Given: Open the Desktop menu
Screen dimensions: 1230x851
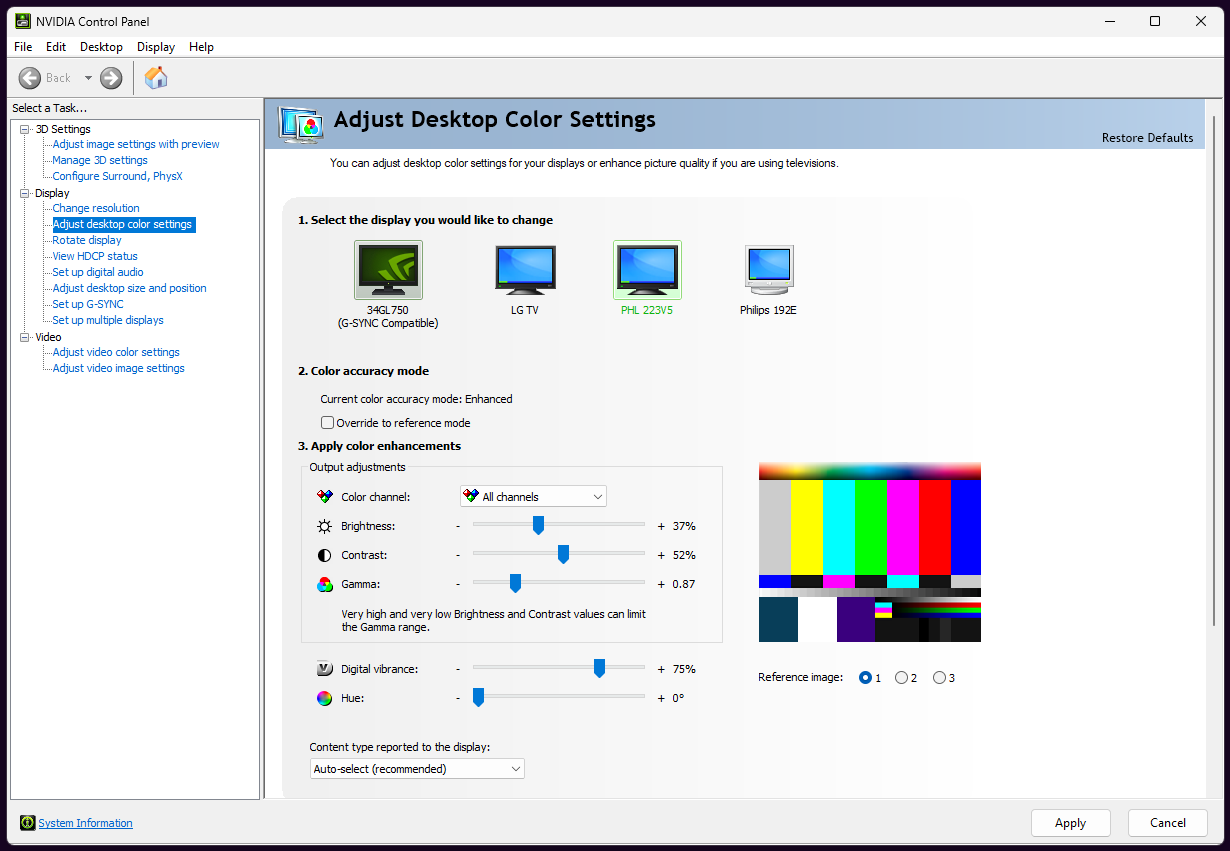Looking at the screenshot, I should pos(100,46).
